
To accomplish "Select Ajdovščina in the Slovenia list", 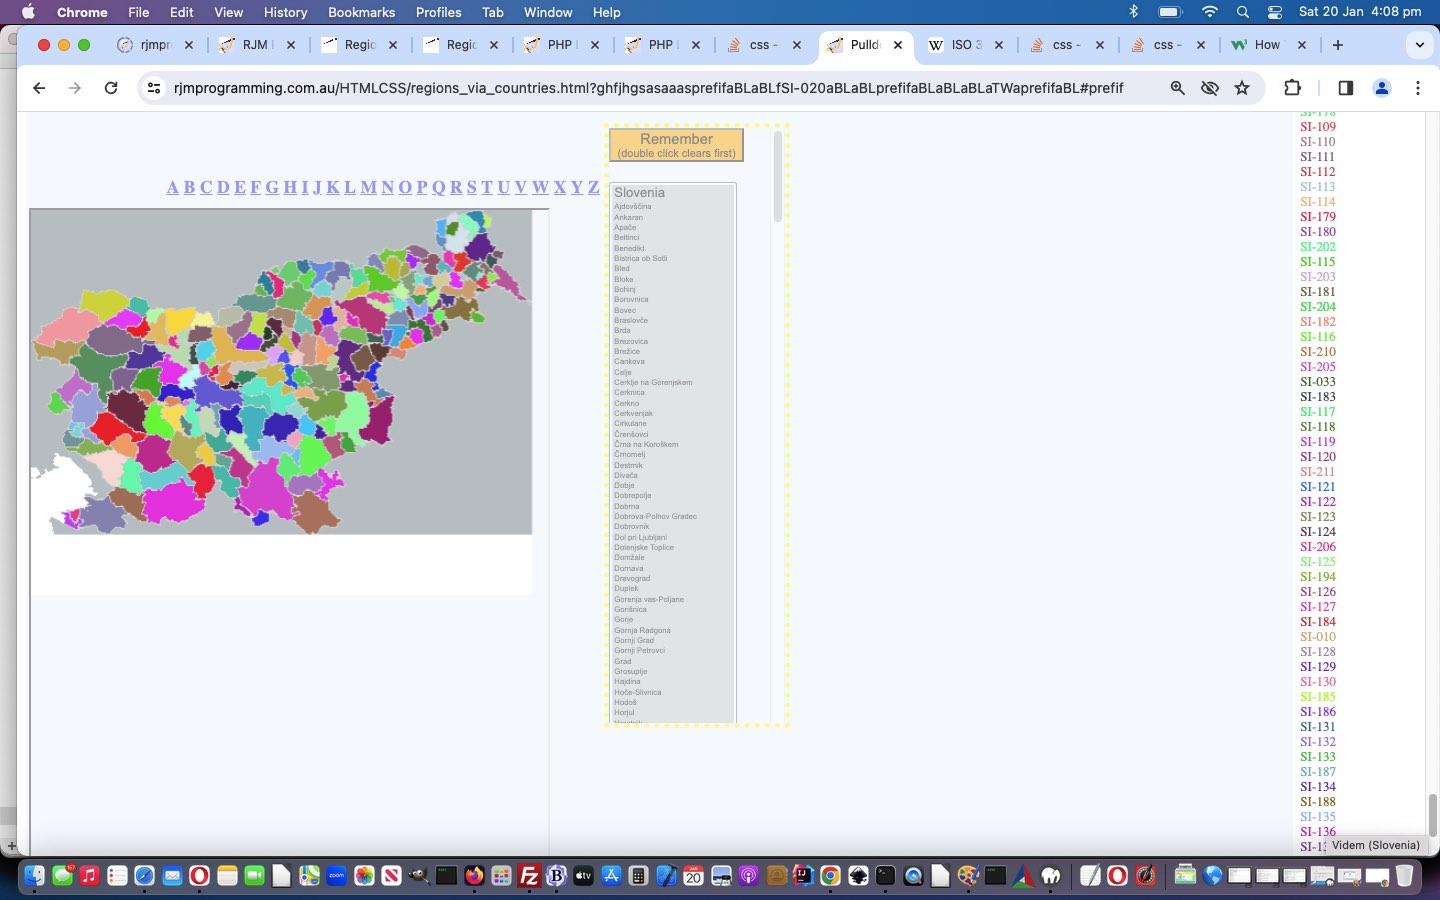I will (632, 207).
